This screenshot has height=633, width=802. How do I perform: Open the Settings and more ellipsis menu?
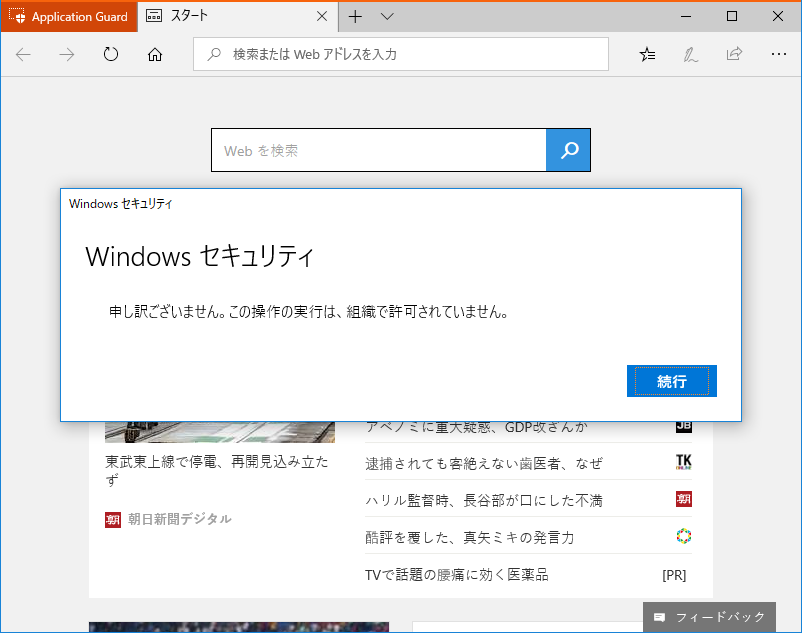point(778,54)
